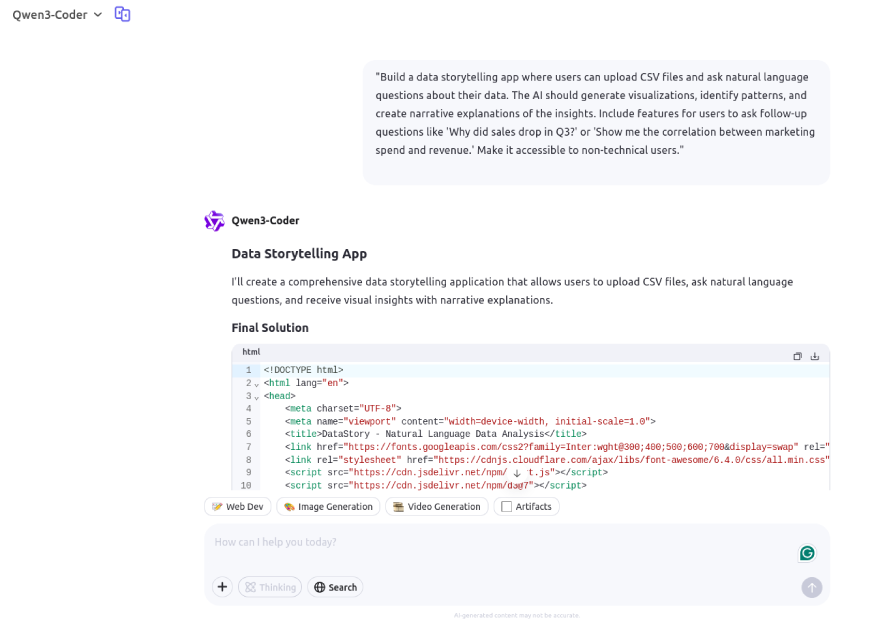The height and width of the screenshot is (626, 872).
Task: Open the Qwen3-Coder model selector dropdown
Action: 57,15
